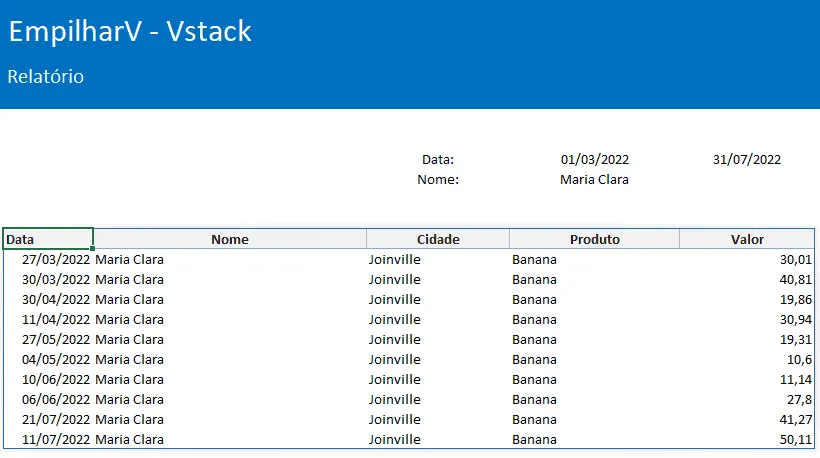
Task: Click the Nome: label cell
Action: click(x=438, y=179)
